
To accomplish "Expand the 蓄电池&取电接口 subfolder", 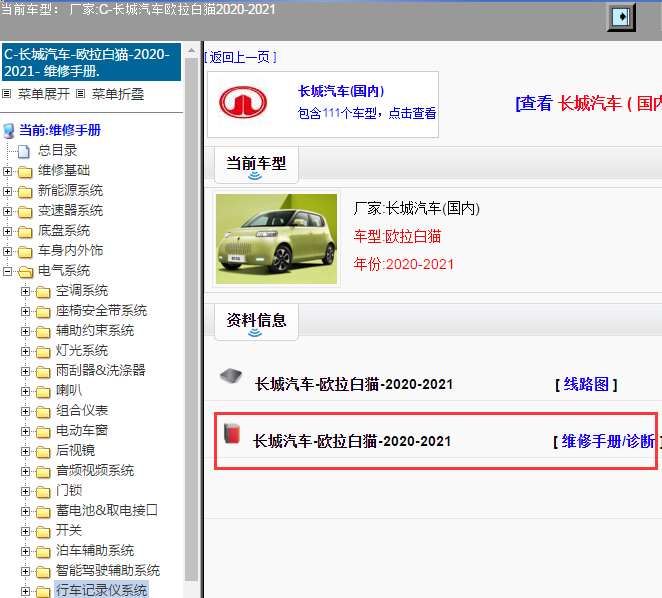I will click(25, 511).
